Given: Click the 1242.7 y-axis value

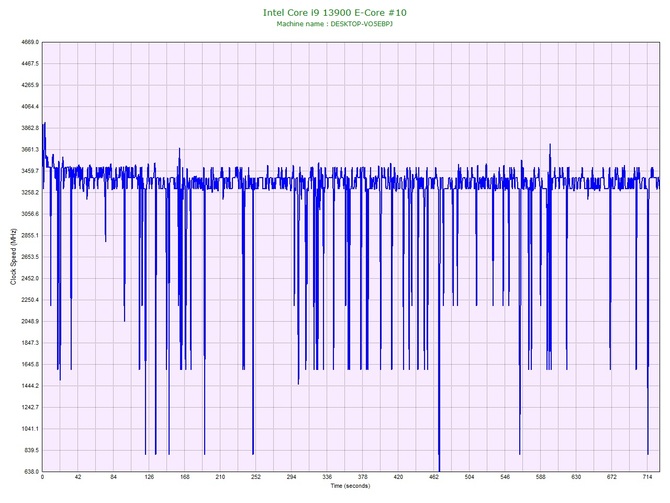Looking at the screenshot, I should tap(30, 407).
